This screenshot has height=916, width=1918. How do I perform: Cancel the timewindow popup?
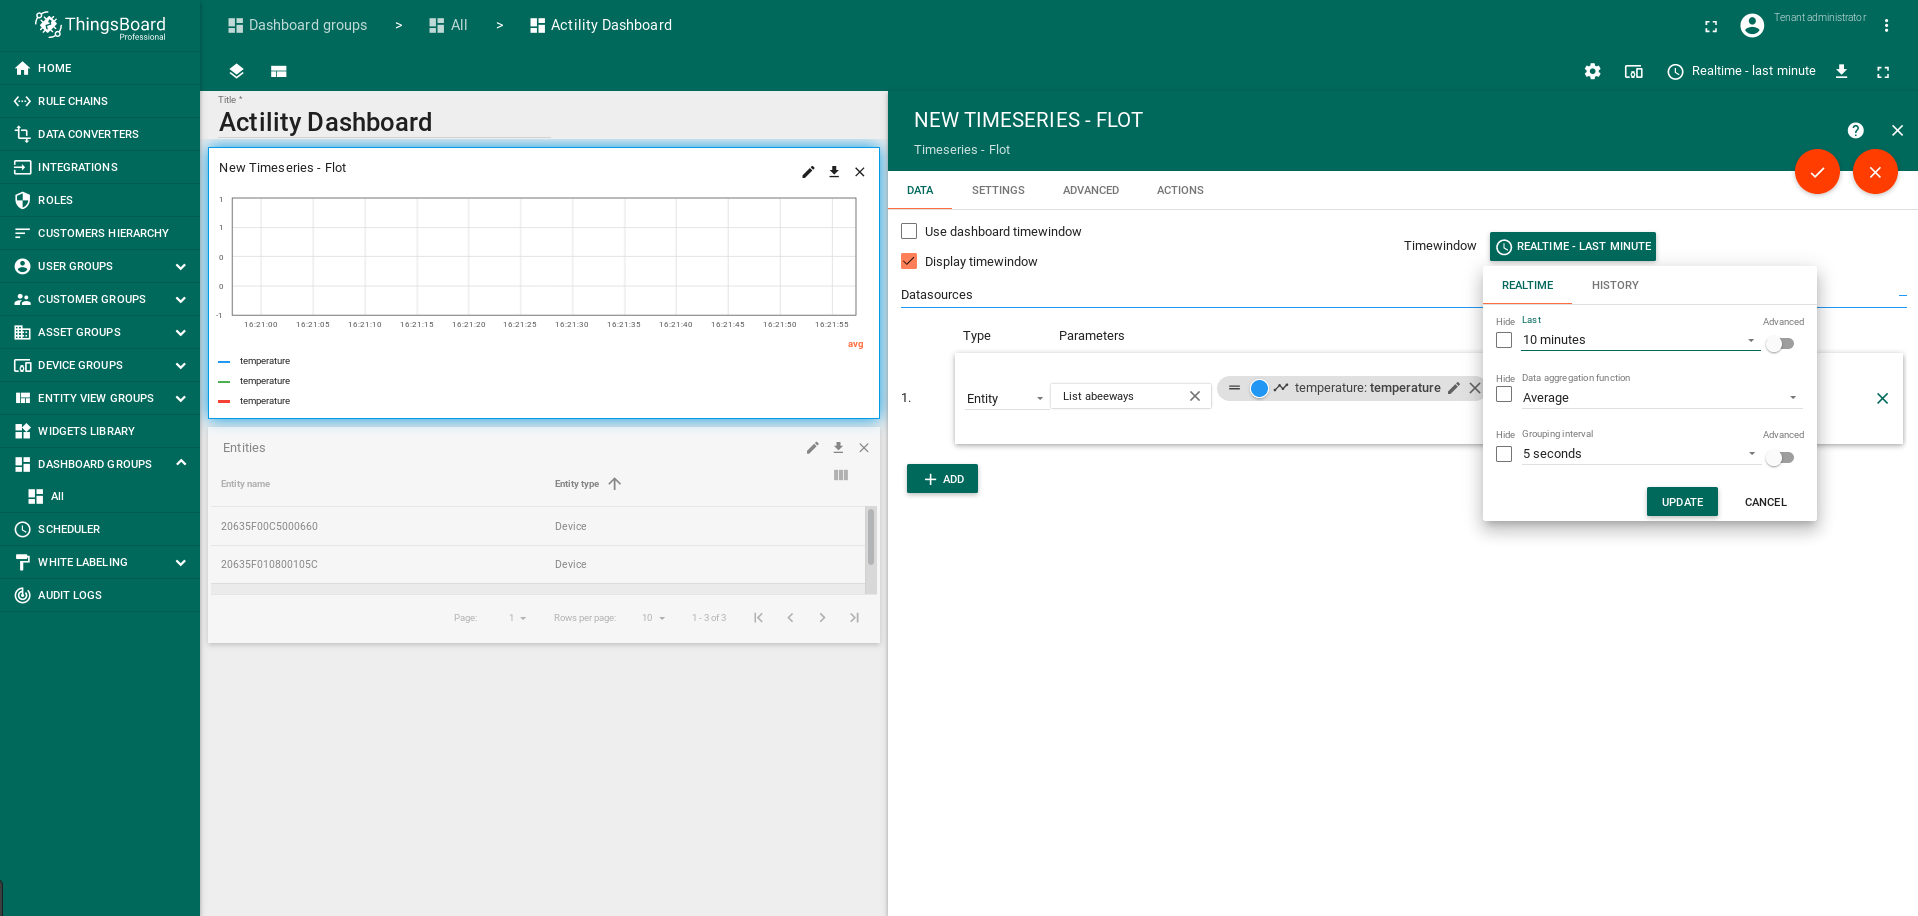(x=1765, y=502)
